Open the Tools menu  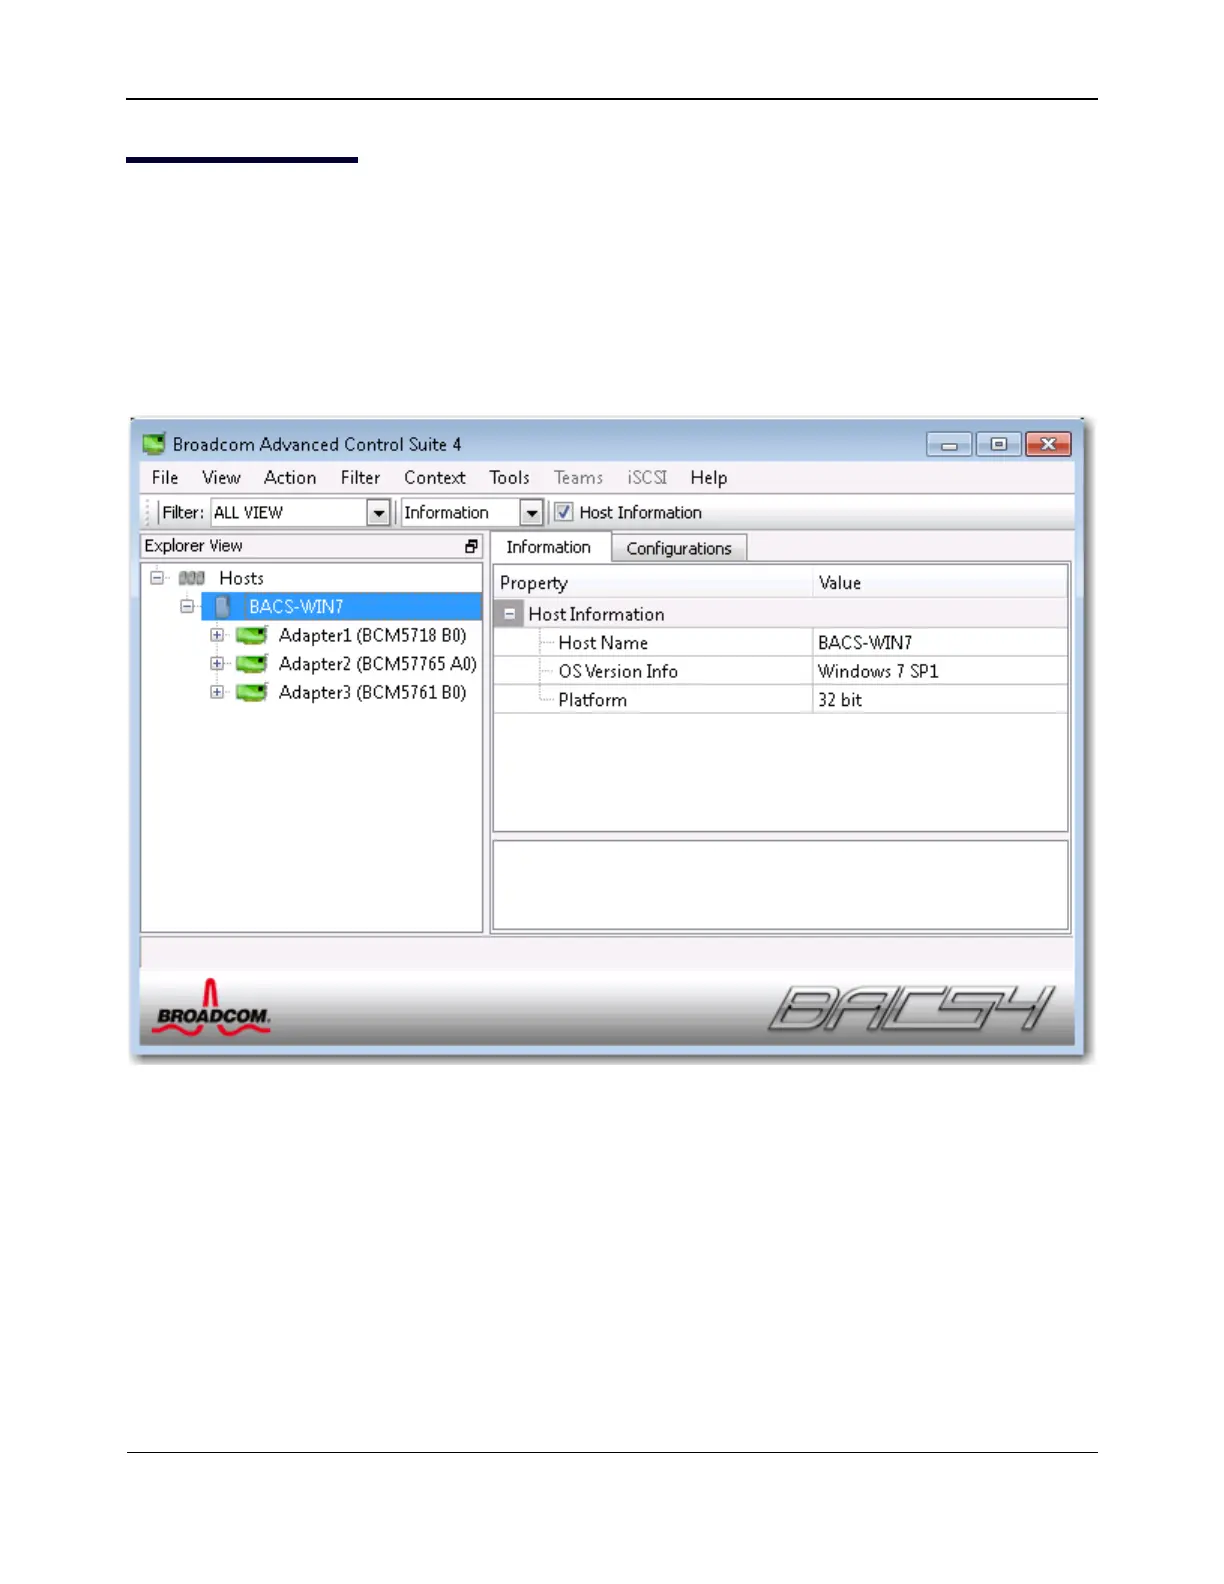[x=509, y=478]
